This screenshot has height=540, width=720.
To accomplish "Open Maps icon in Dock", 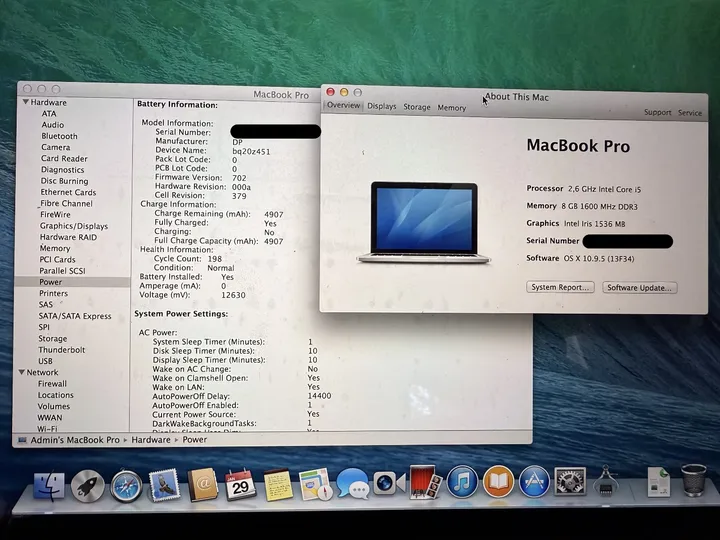I will [315, 484].
